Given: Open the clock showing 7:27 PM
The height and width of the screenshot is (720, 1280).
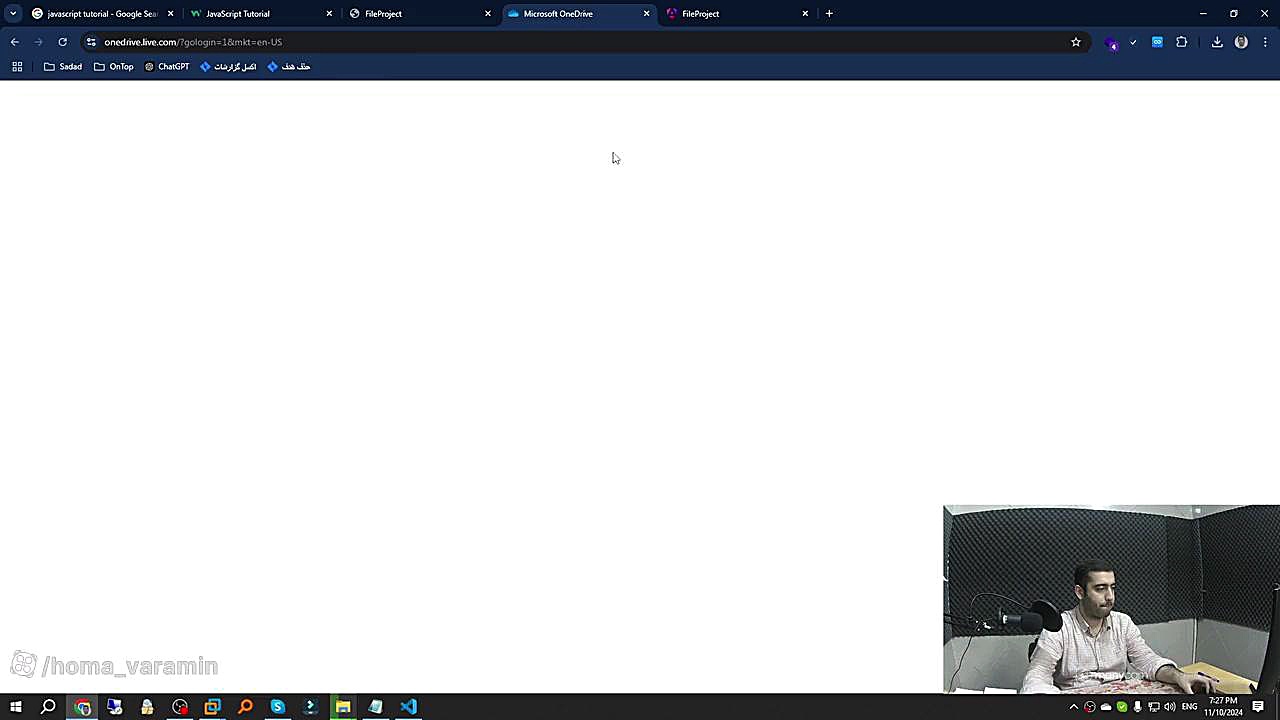Looking at the screenshot, I should 1223,707.
